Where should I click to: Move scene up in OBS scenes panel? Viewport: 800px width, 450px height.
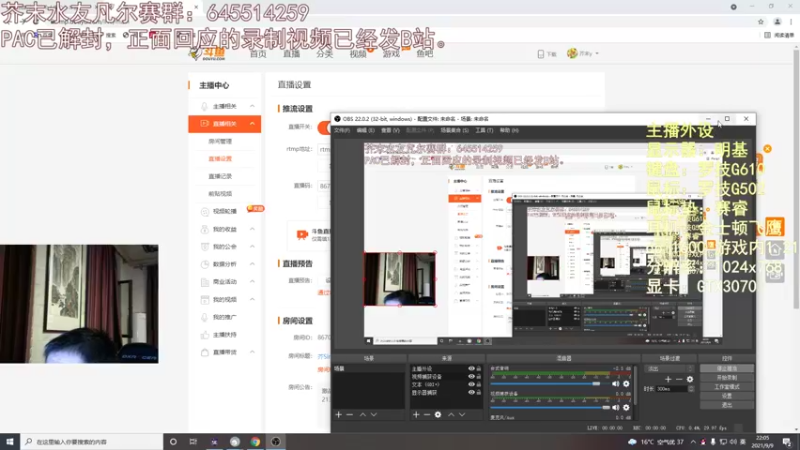tap(363, 415)
